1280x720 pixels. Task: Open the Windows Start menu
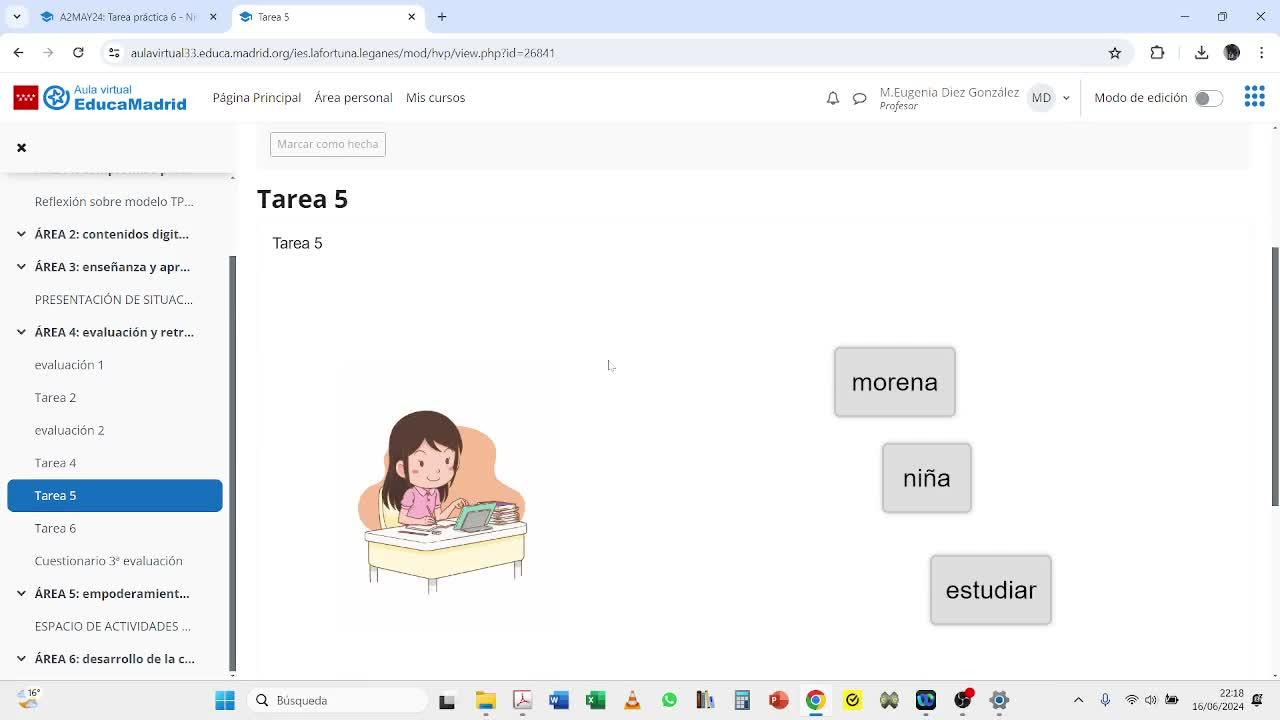coord(225,700)
